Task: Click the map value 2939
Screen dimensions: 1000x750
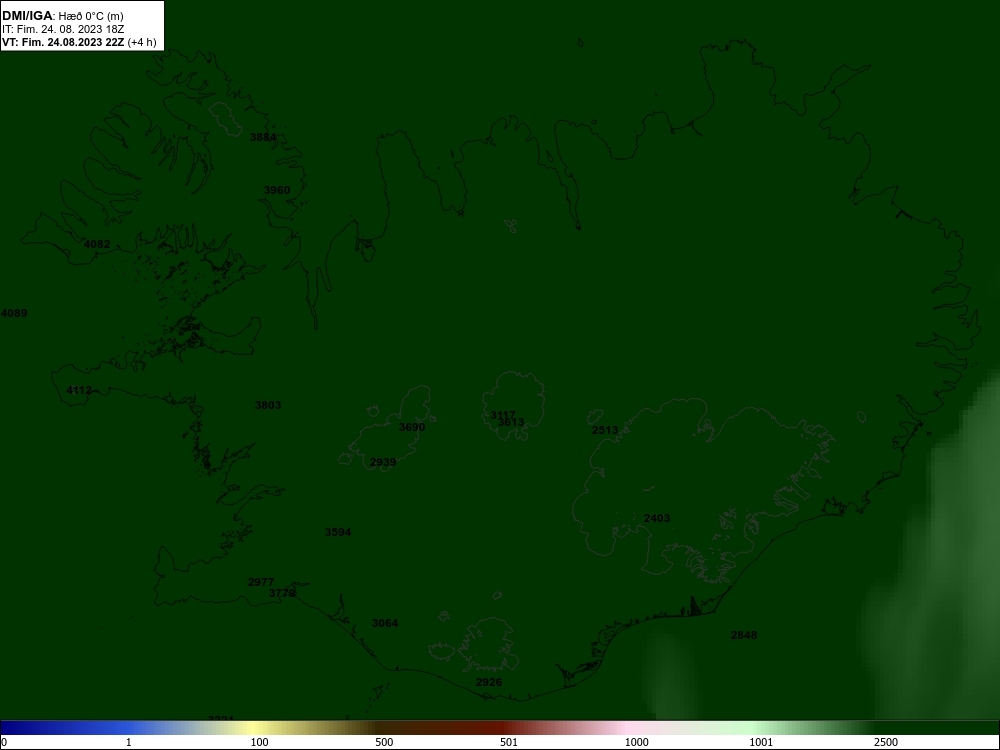Action: (x=383, y=462)
